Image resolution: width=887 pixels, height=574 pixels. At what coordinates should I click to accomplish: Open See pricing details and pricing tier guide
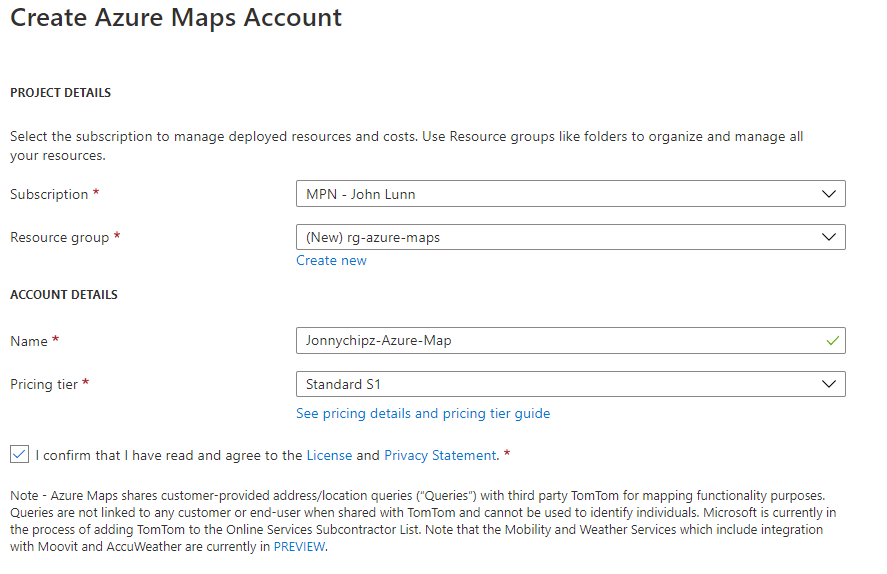point(423,413)
